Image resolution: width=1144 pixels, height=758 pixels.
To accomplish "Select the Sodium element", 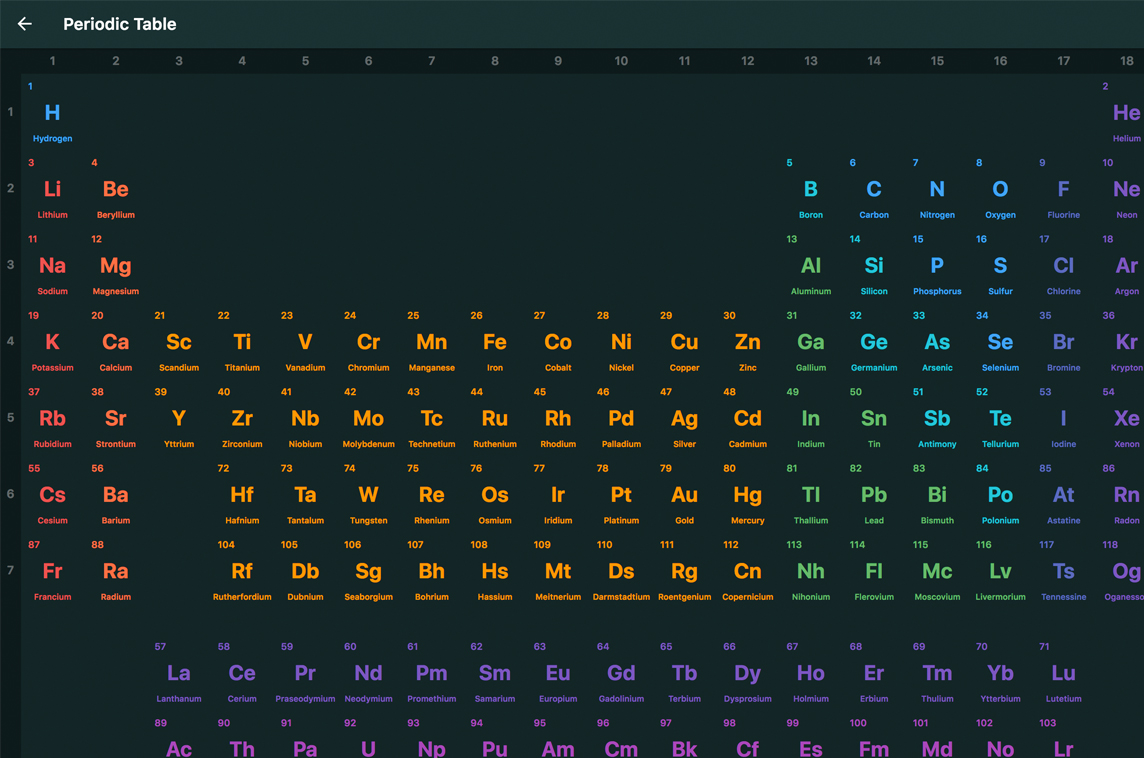I will (53, 266).
